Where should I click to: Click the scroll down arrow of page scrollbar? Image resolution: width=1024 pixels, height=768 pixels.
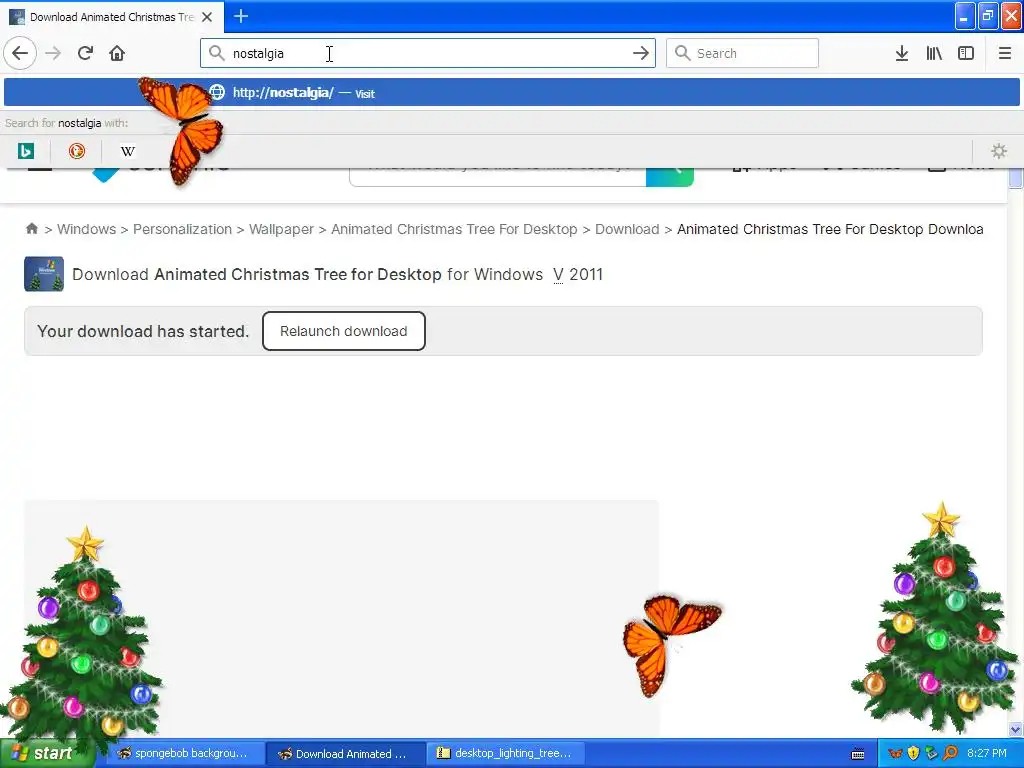tap(1016, 729)
